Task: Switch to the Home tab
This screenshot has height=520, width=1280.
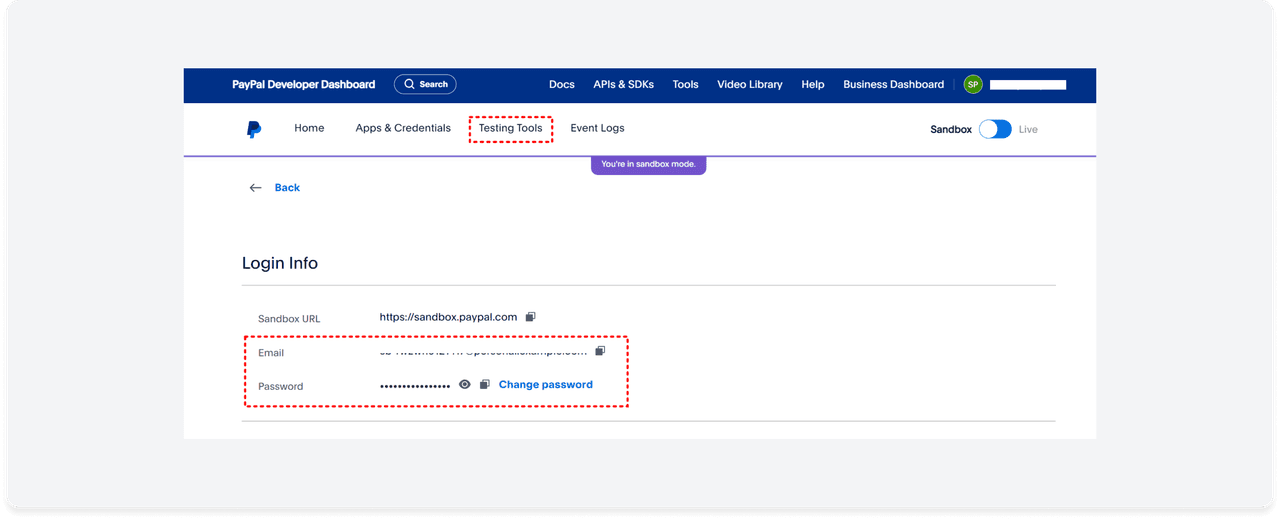Action: (309, 128)
